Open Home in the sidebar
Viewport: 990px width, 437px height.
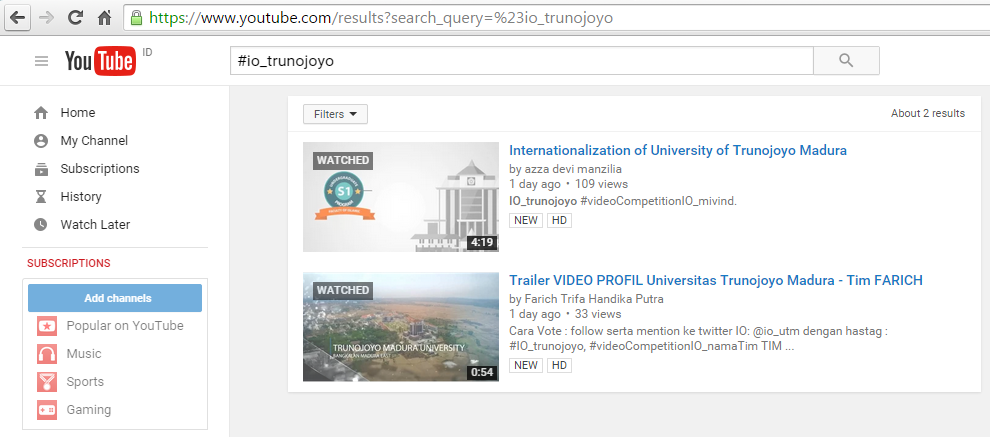point(78,113)
